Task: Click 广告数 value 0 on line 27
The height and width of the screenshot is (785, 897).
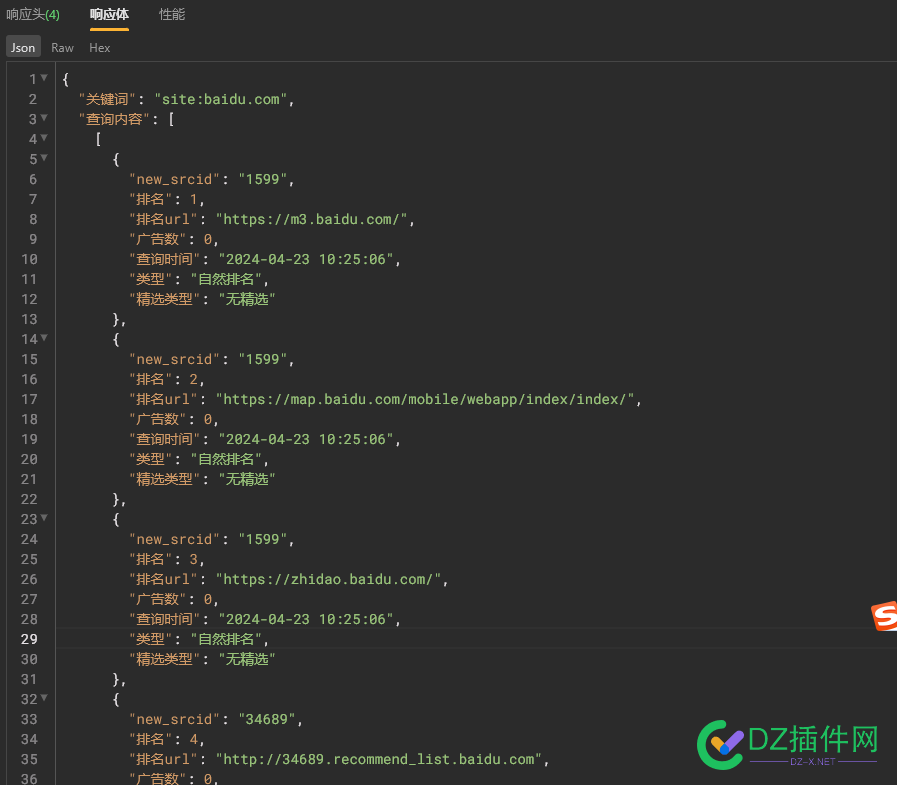Action: pyautogui.click(x=208, y=599)
